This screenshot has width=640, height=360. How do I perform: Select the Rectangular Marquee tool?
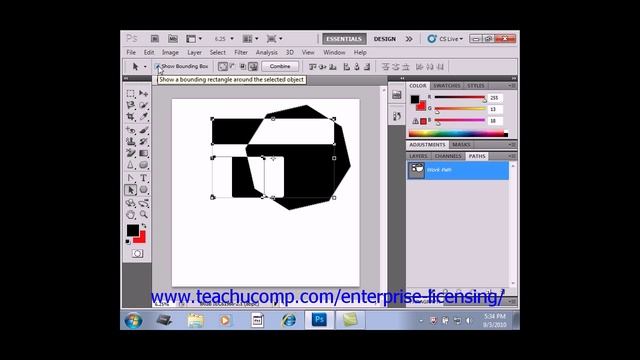tap(131, 93)
